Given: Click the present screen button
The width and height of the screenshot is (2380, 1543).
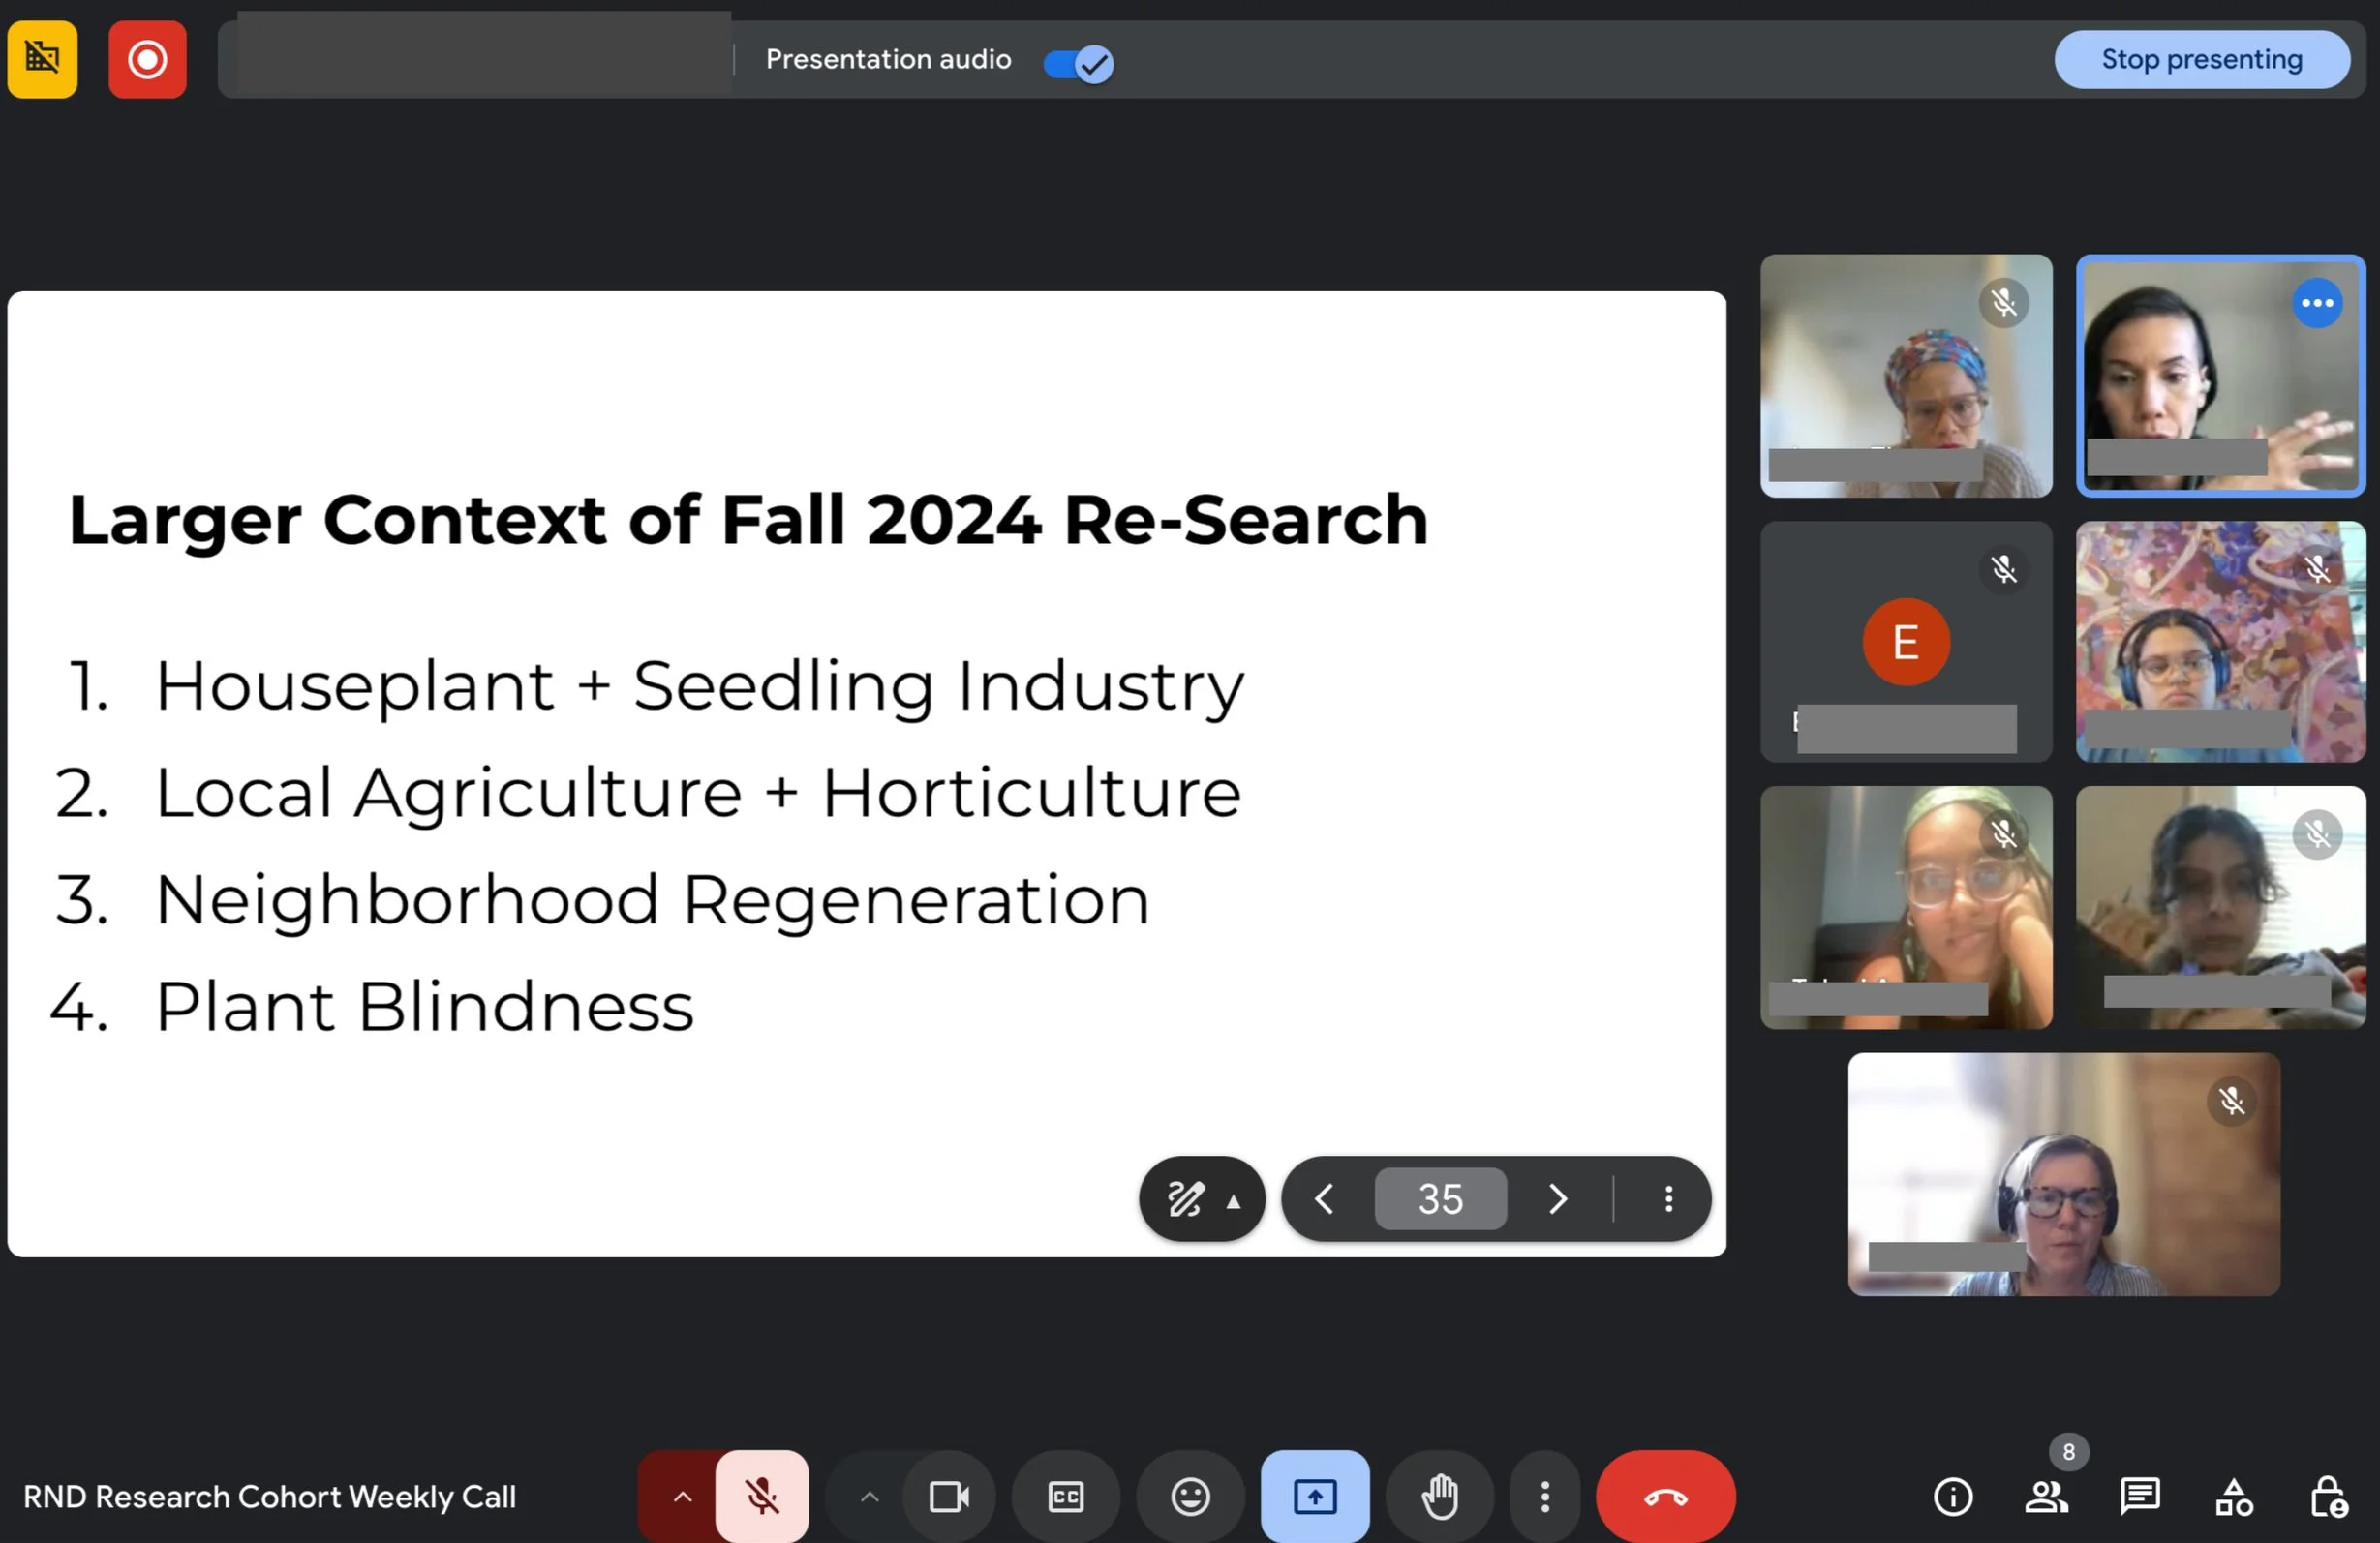Looking at the screenshot, I should pyautogui.click(x=1315, y=1496).
